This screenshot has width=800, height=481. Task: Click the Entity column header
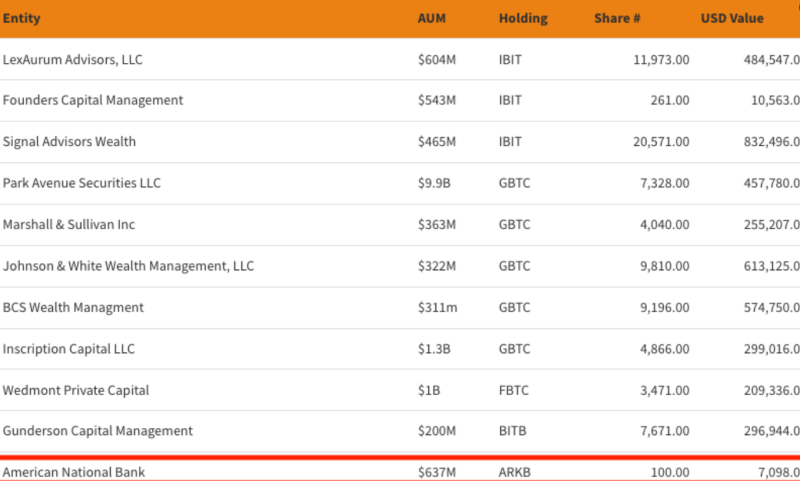pyautogui.click(x=21, y=18)
